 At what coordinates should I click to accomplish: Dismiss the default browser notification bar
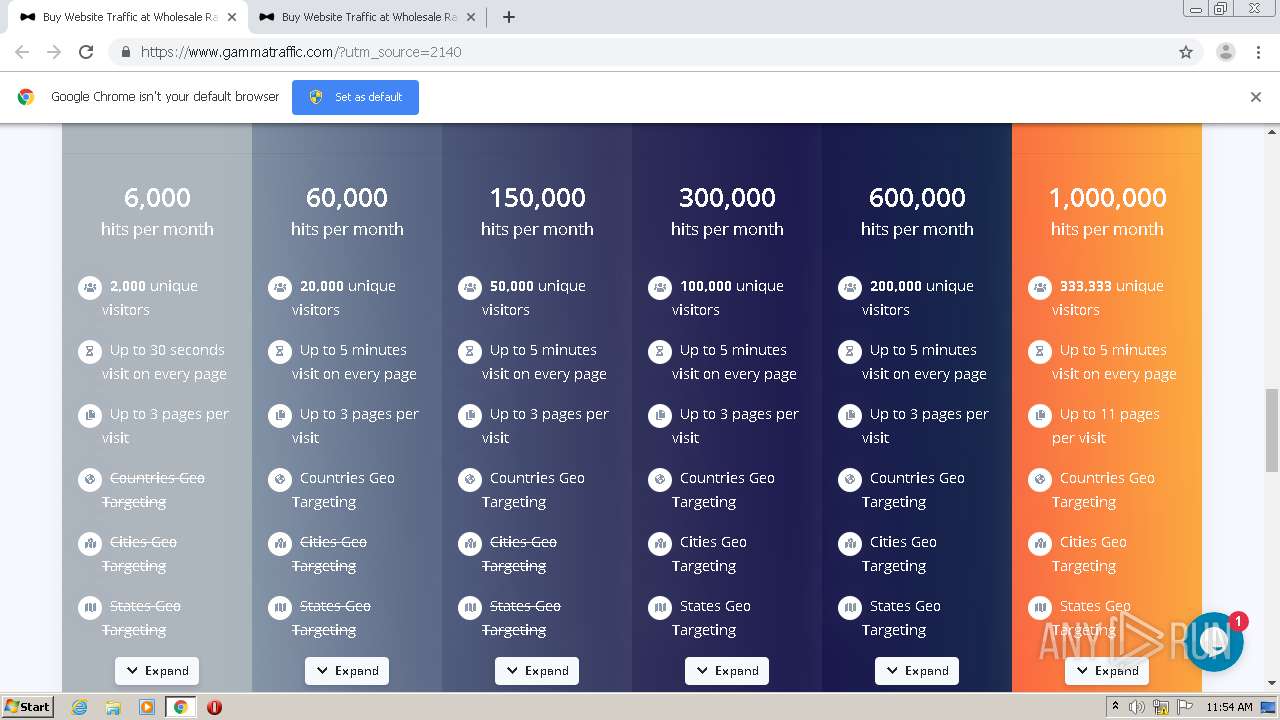pos(1256,97)
